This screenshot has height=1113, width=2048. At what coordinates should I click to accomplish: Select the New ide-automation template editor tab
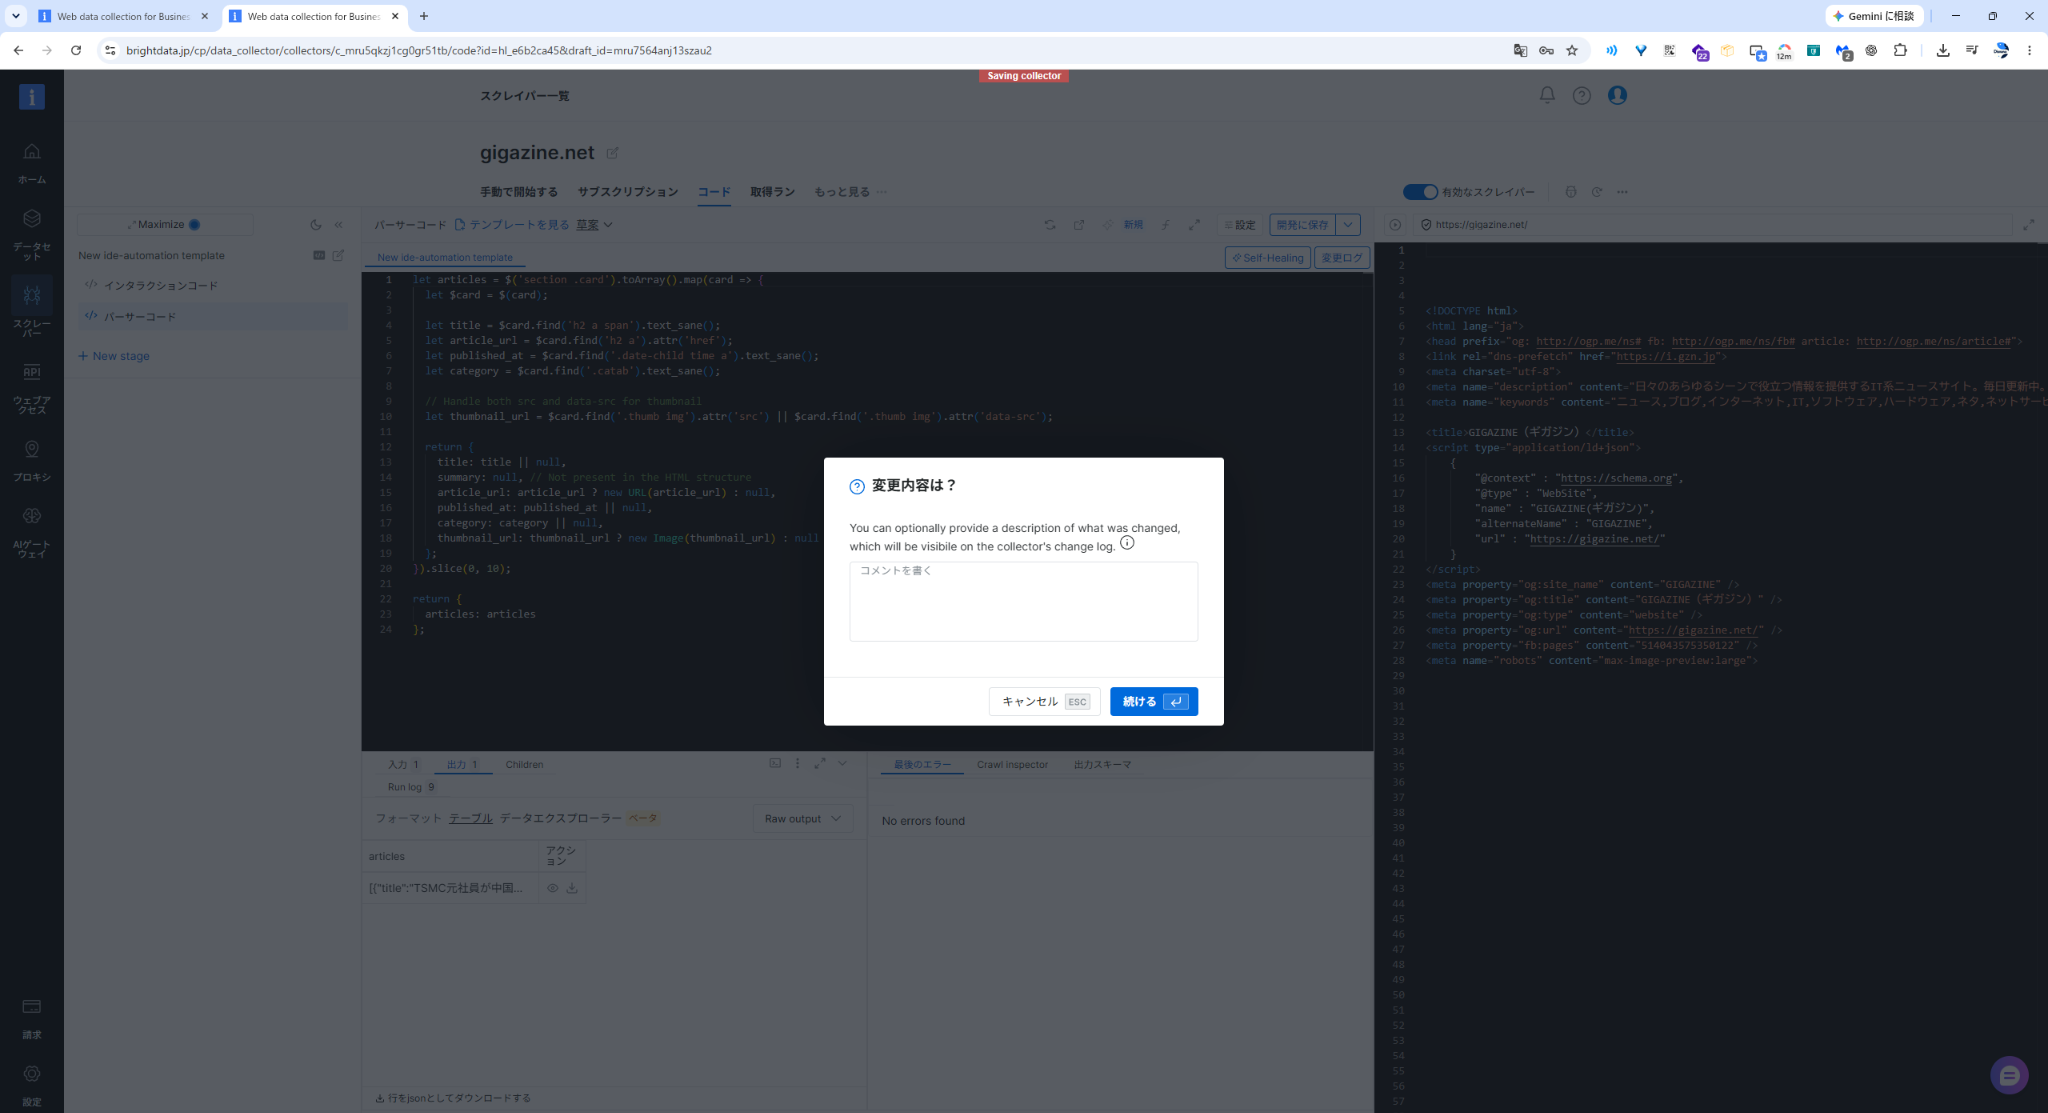point(445,258)
